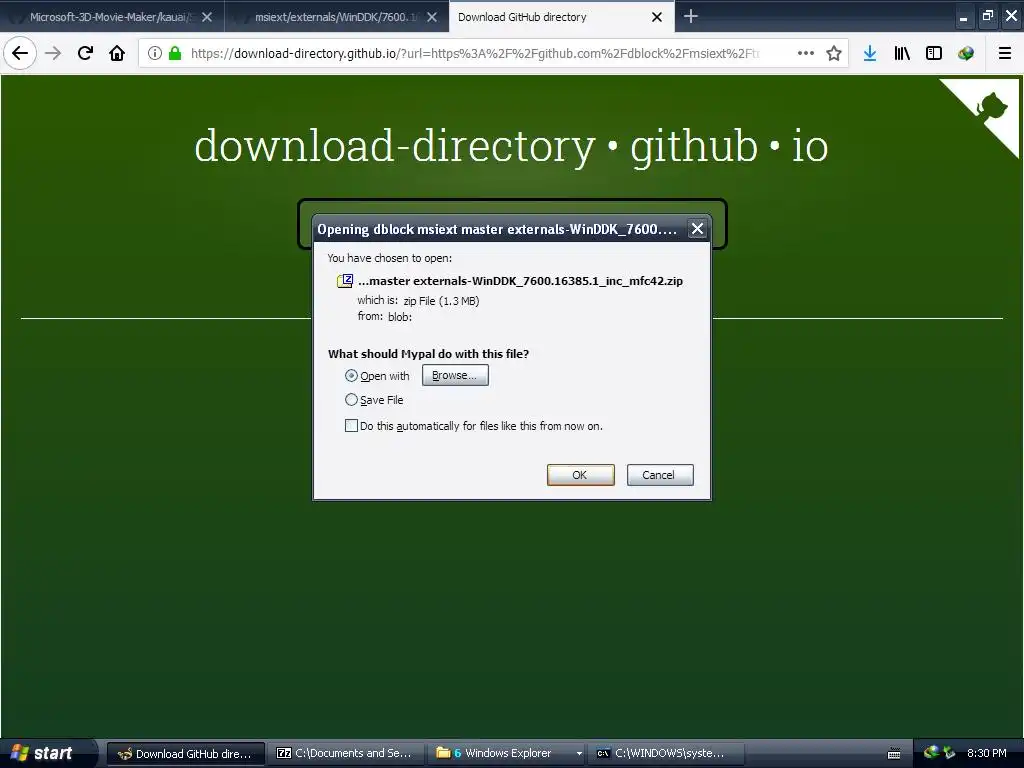Switch to Download GitHub dire taskbar item
This screenshot has width=1024, height=768.
(x=186, y=753)
